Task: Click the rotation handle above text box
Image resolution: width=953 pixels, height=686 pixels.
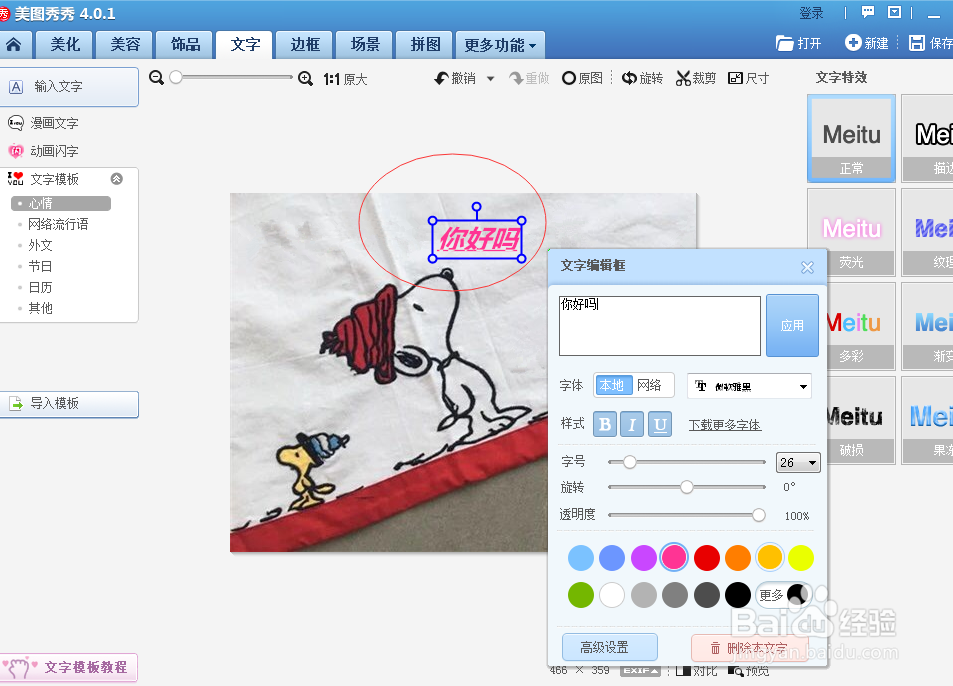Action: click(476, 207)
